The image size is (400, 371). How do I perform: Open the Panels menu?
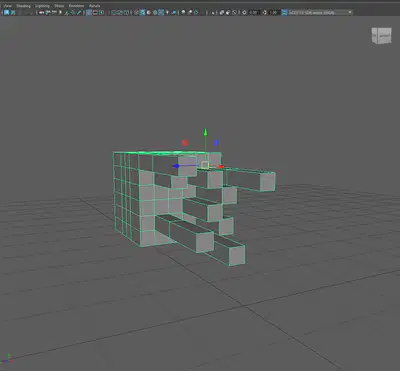click(94, 6)
